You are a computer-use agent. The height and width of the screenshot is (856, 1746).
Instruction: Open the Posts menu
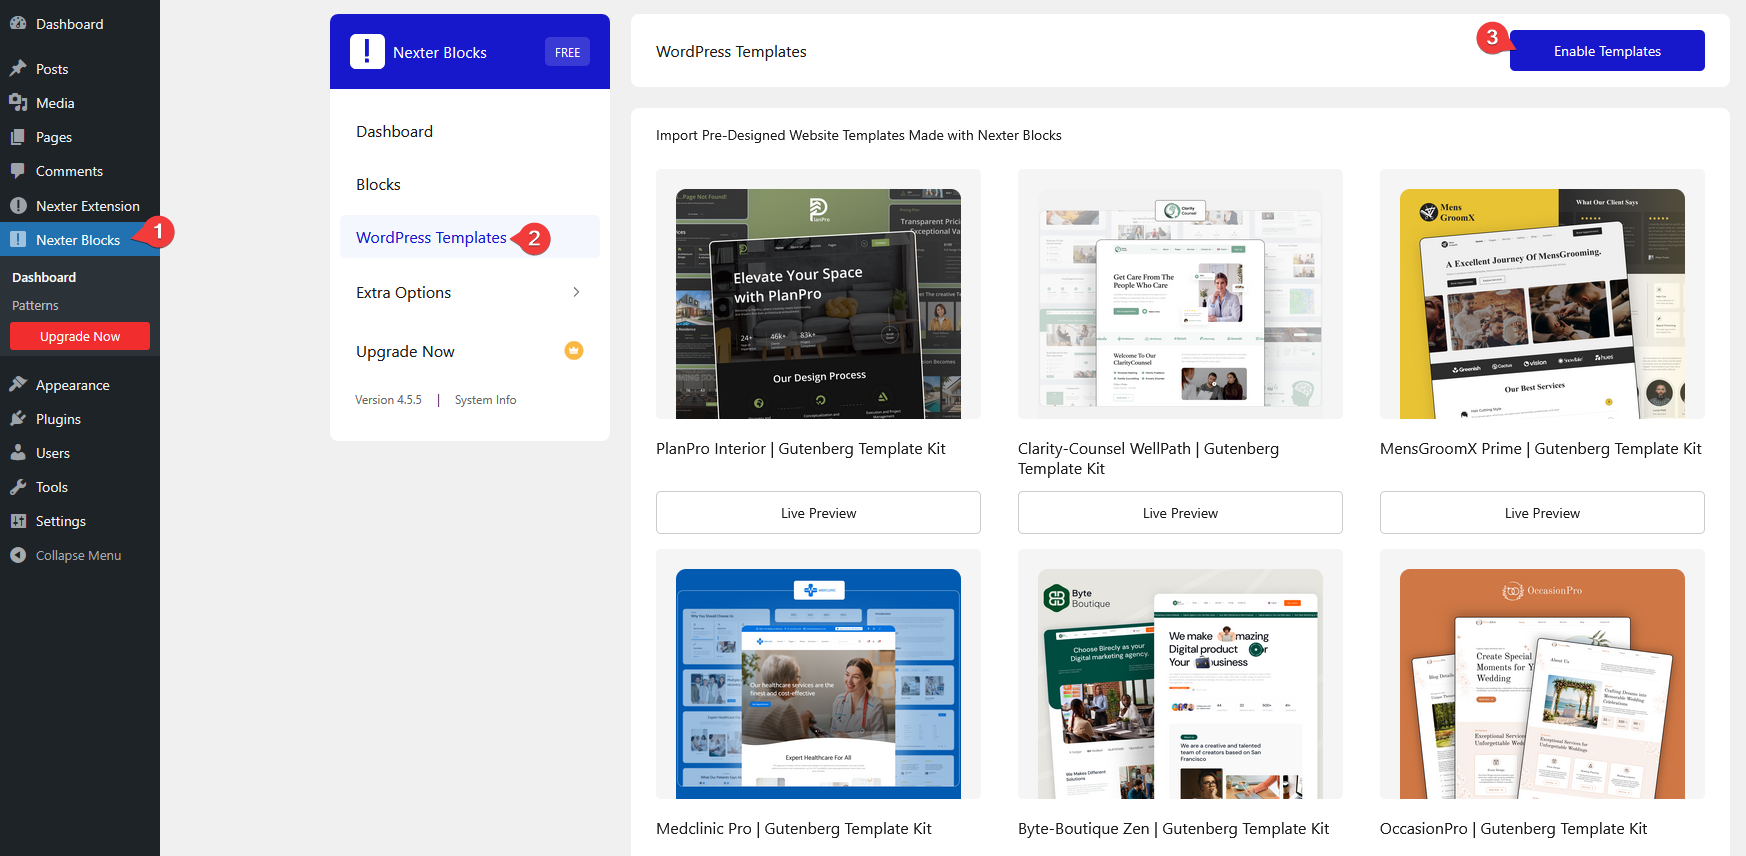pyautogui.click(x=80, y=69)
